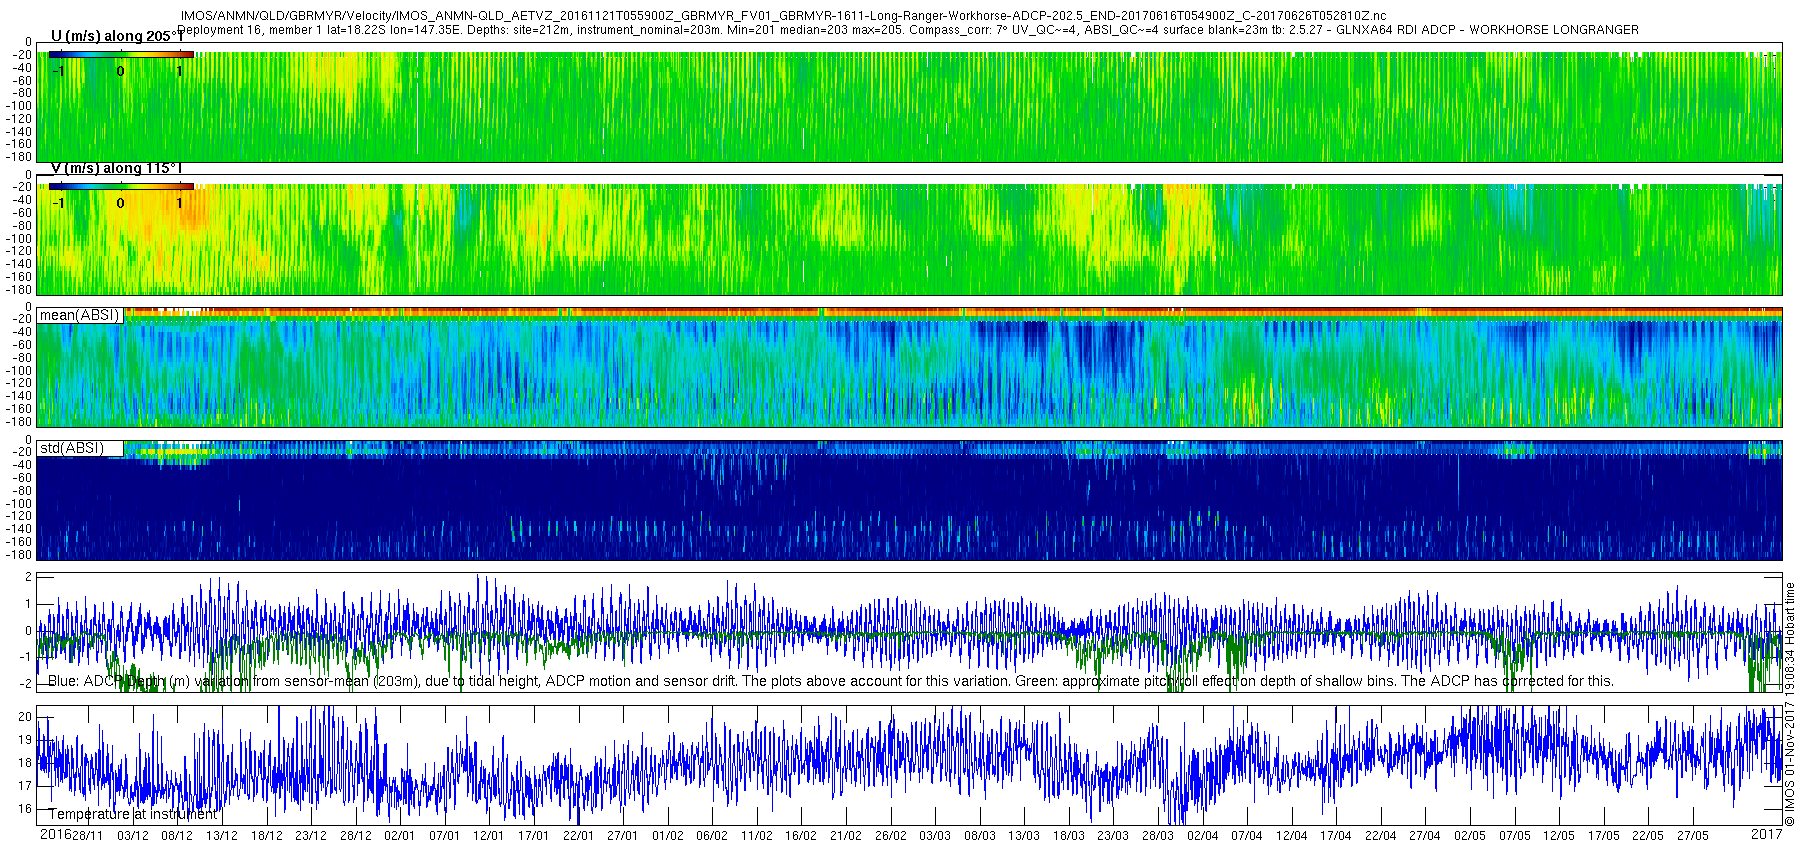
Task: Click the '27/01' date tick label
Action: click(x=622, y=835)
